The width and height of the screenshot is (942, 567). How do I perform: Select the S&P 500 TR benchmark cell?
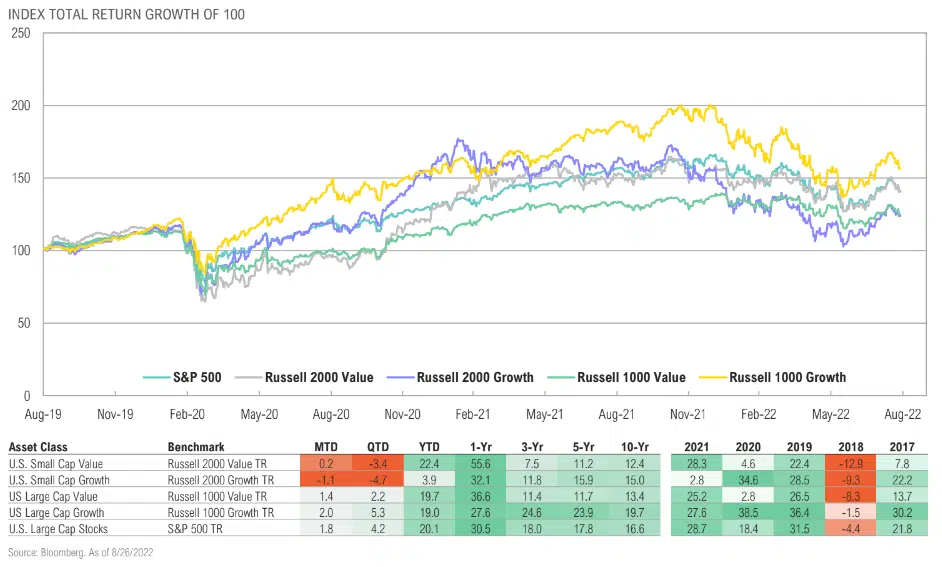point(200,528)
